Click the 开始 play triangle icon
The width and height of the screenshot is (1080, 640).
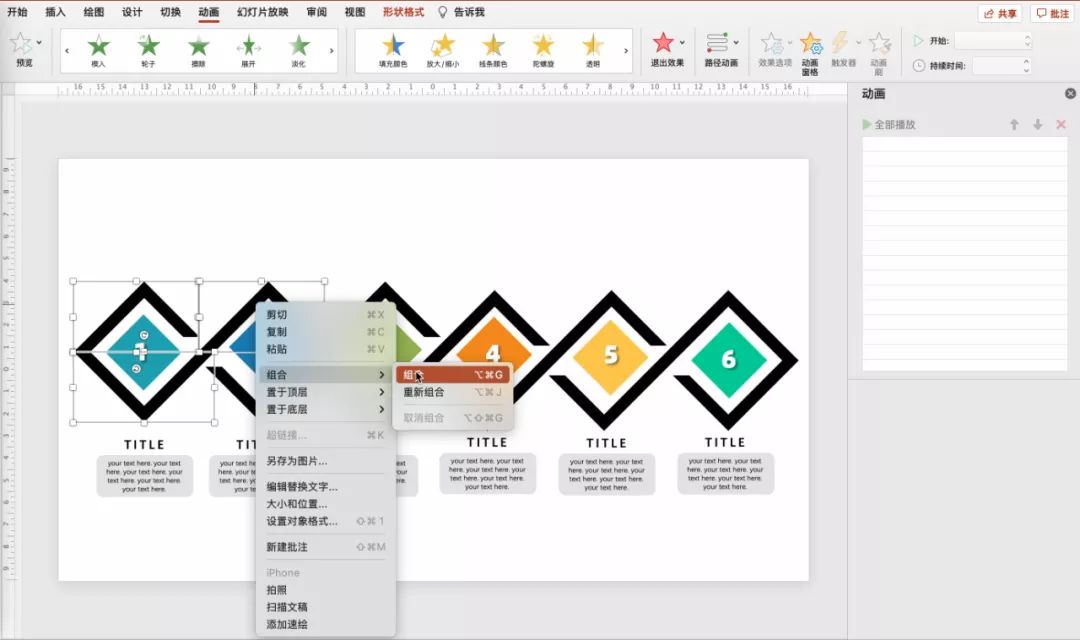tap(918, 41)
